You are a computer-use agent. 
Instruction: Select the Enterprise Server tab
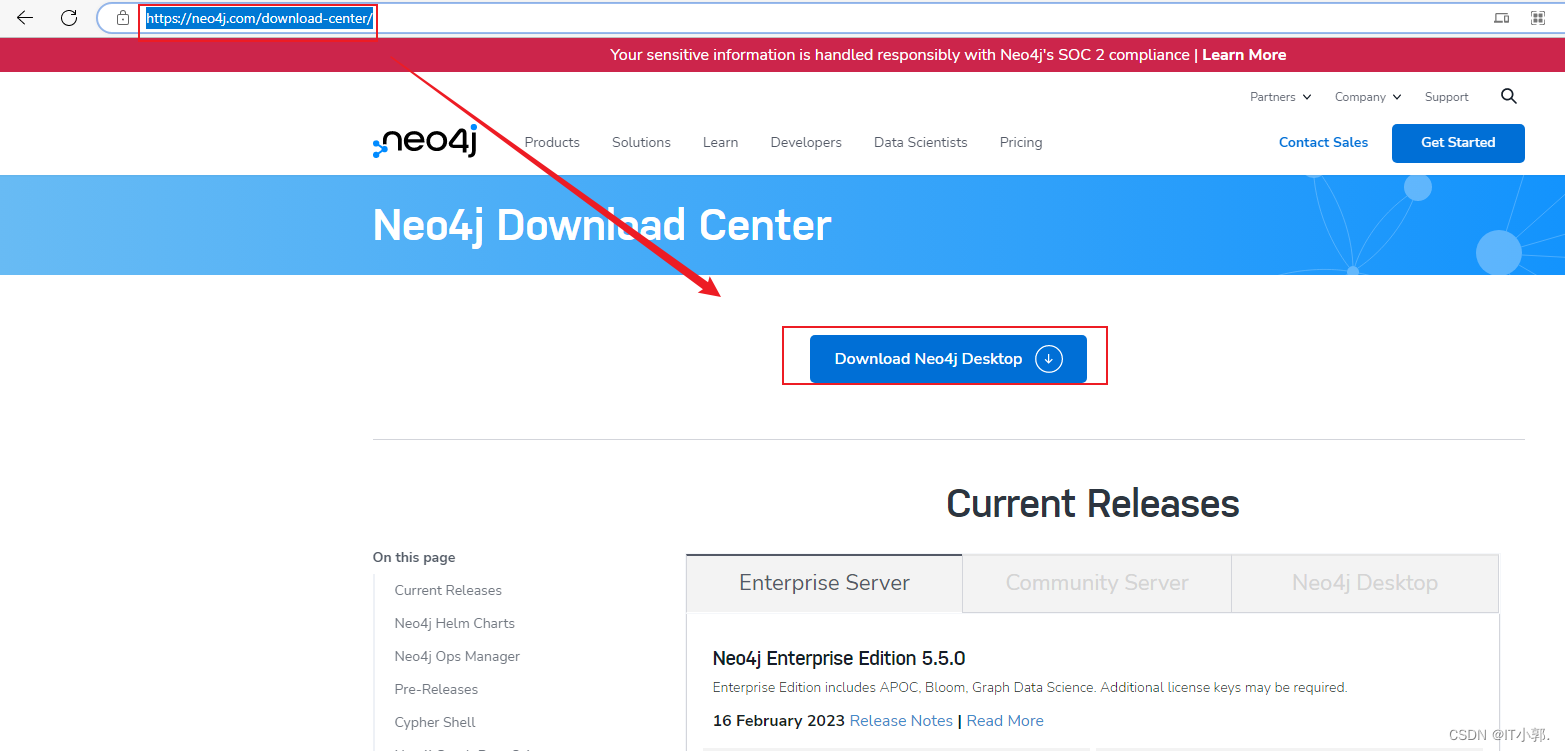click(824, 583)
